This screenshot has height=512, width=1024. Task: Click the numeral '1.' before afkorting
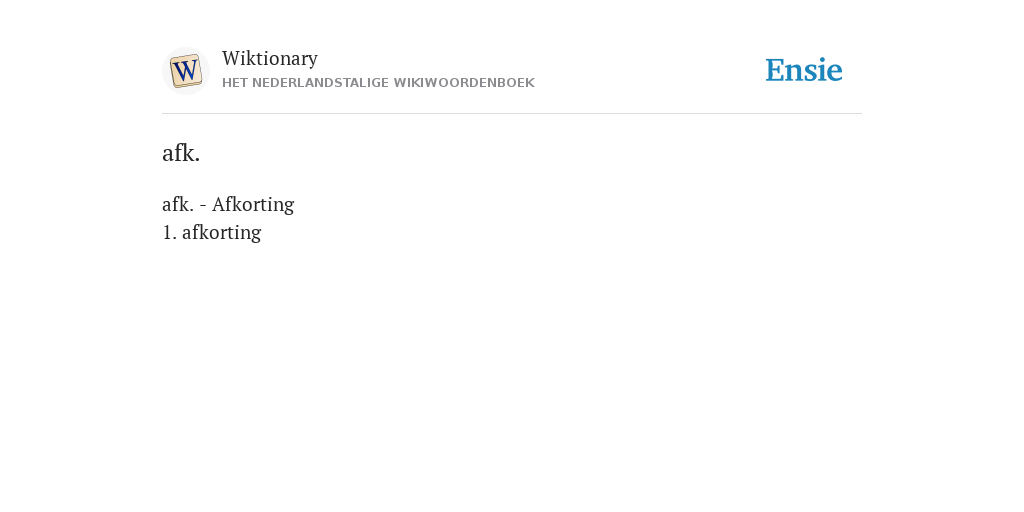point(169,232)
